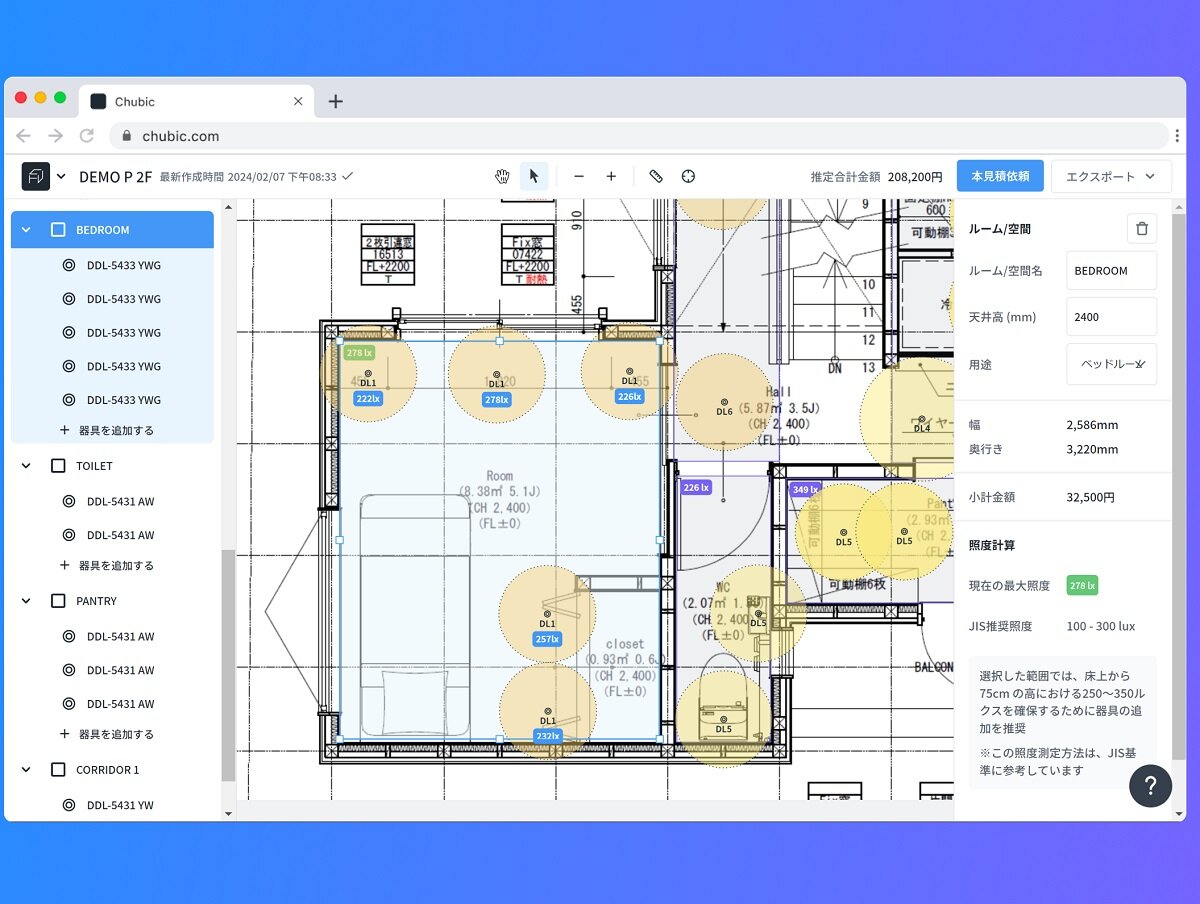Click the ルーム/空間名 input field

tap(1111, 270)
